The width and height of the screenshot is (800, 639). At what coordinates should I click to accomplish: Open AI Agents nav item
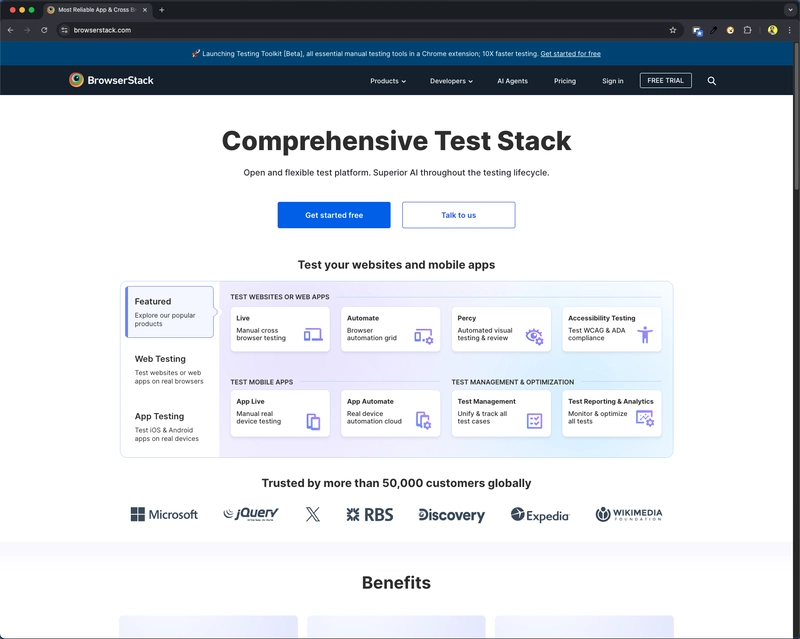click(x=512, y=81)
